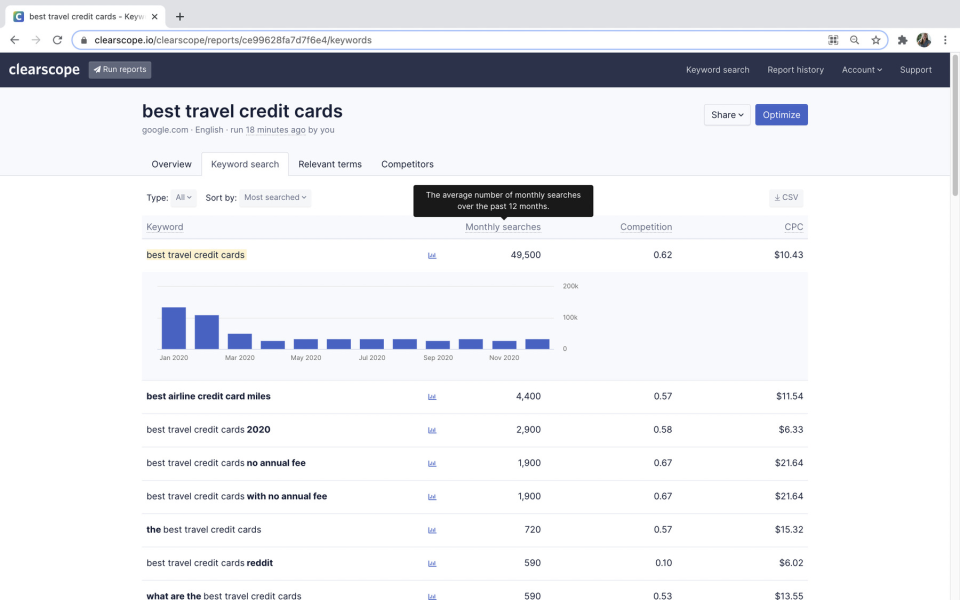960x600 pixels.
Task: Click the browser back arrow
Action: click(14, 40)
